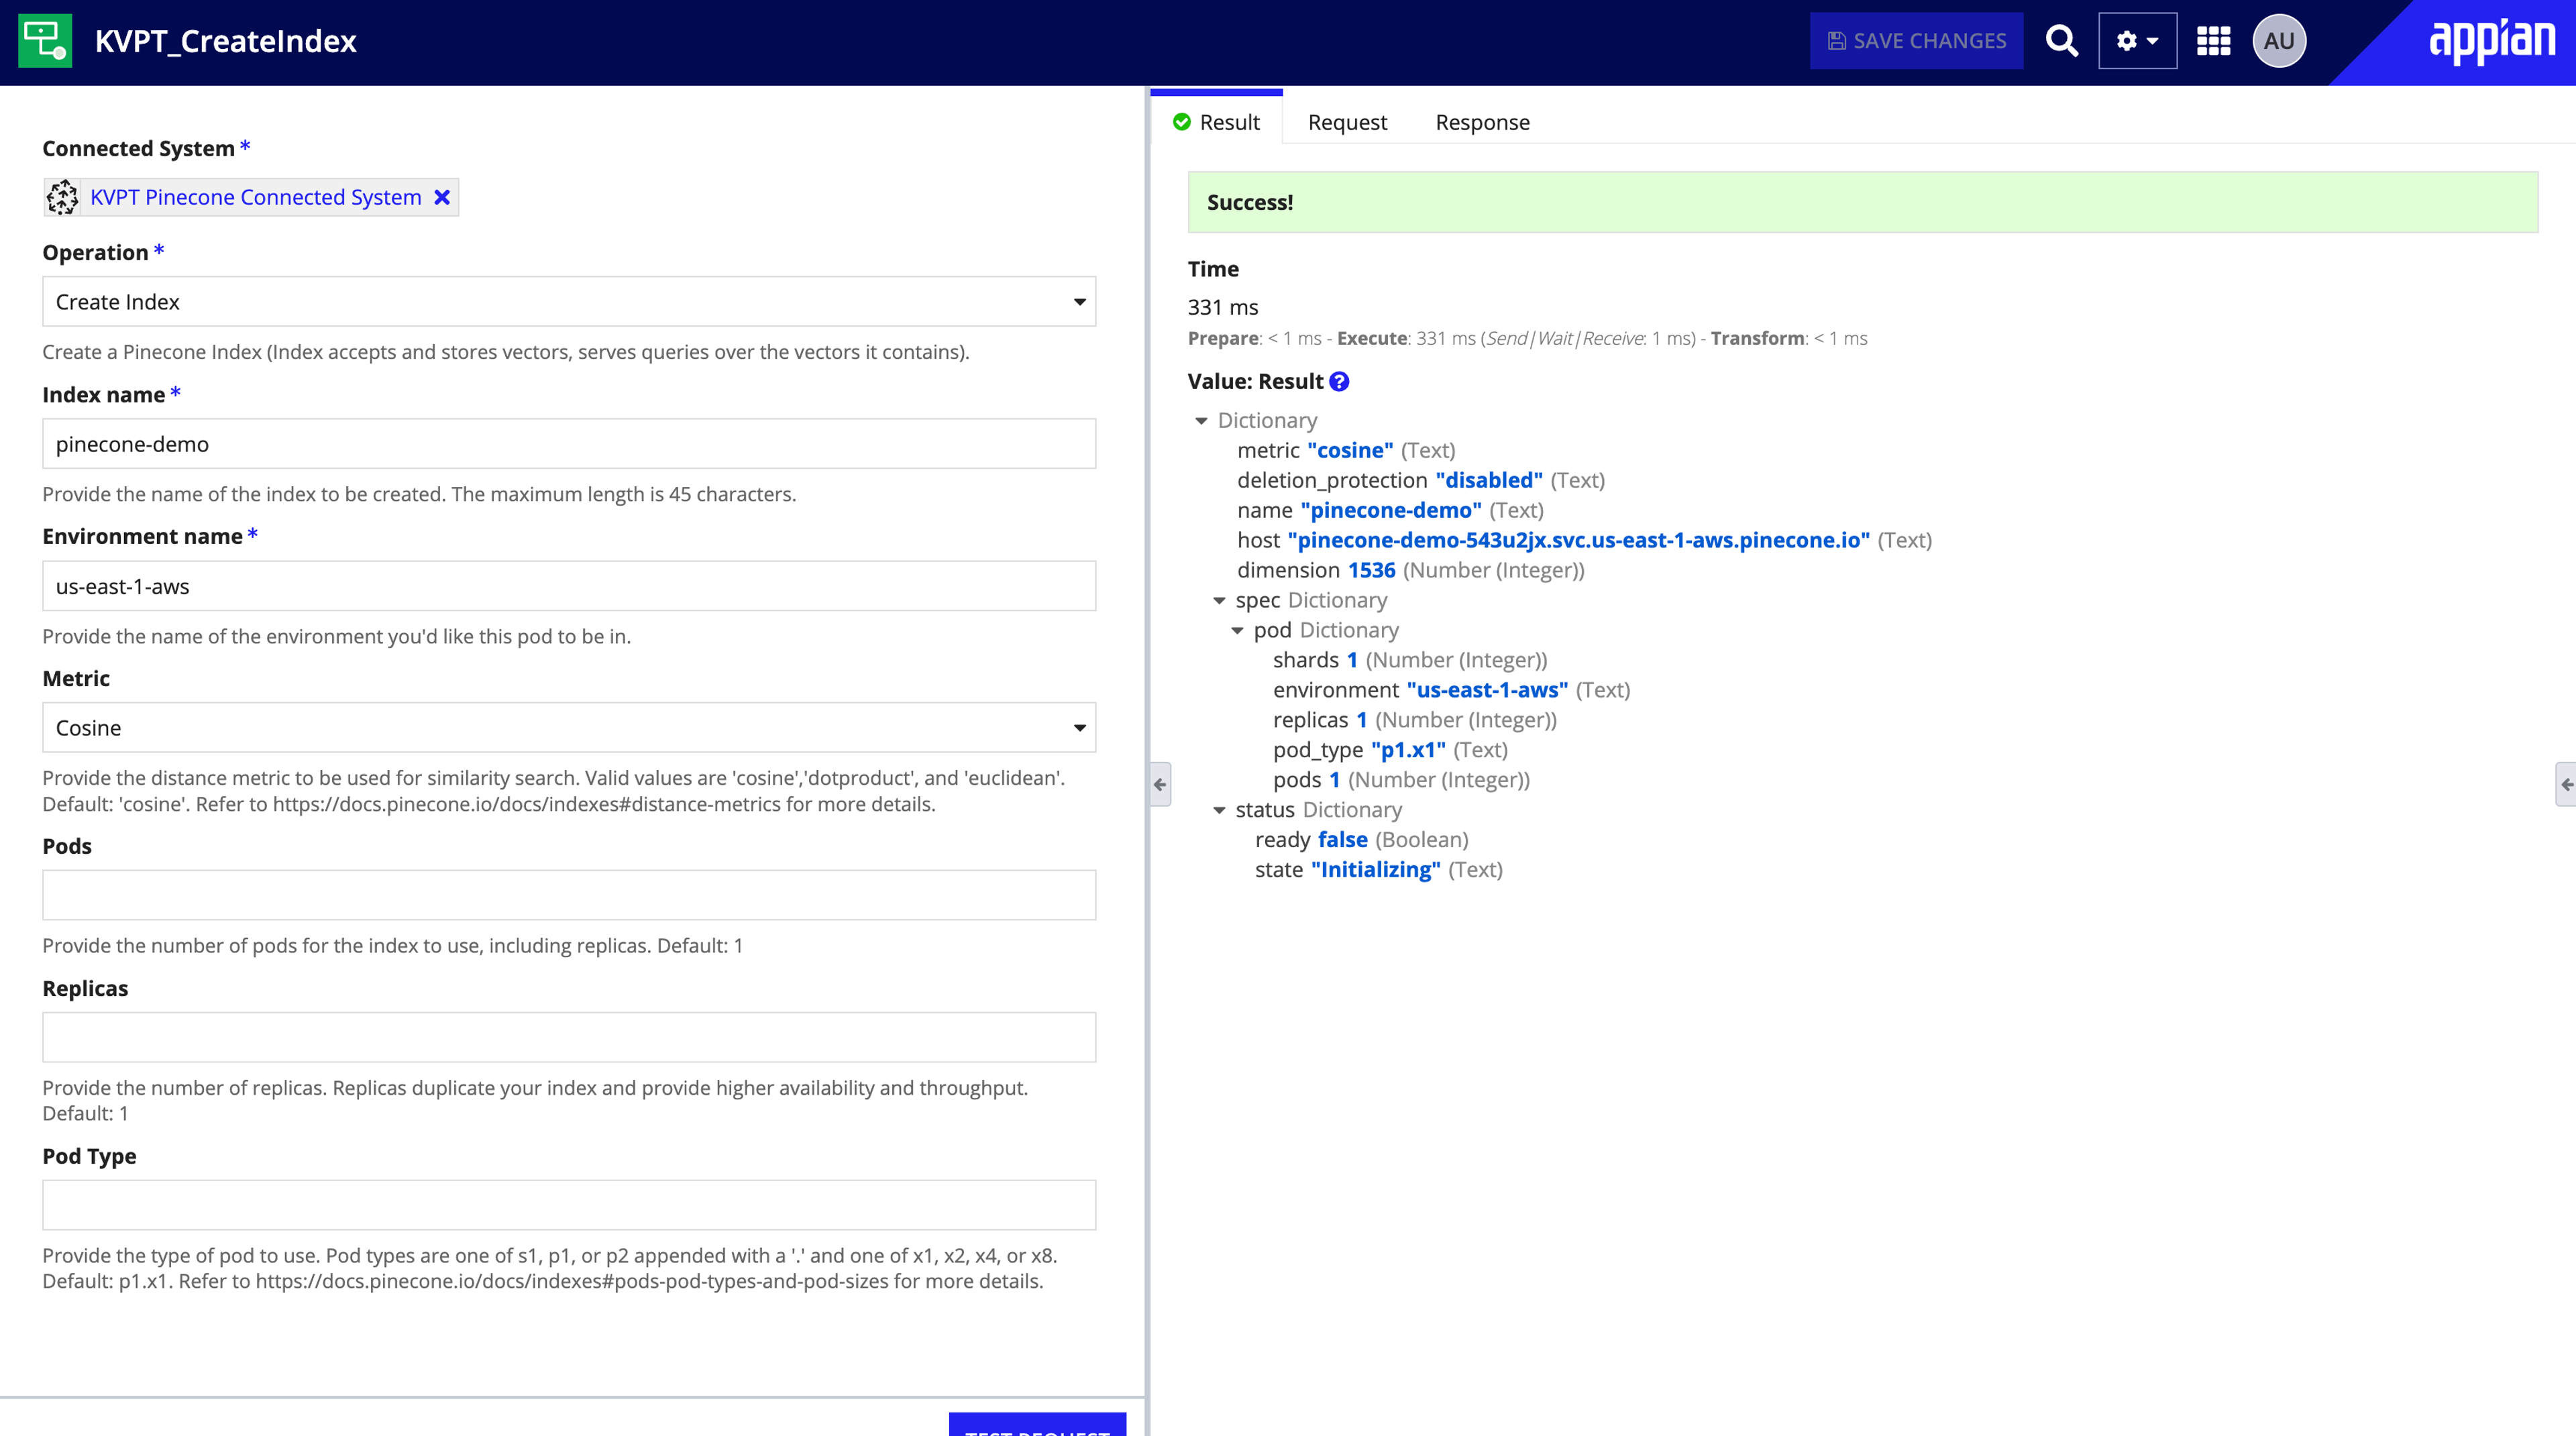Image resolution: width=2576 pixels, height=1436 pixels.
Task: Click the ready false value
Action: 1342,840
